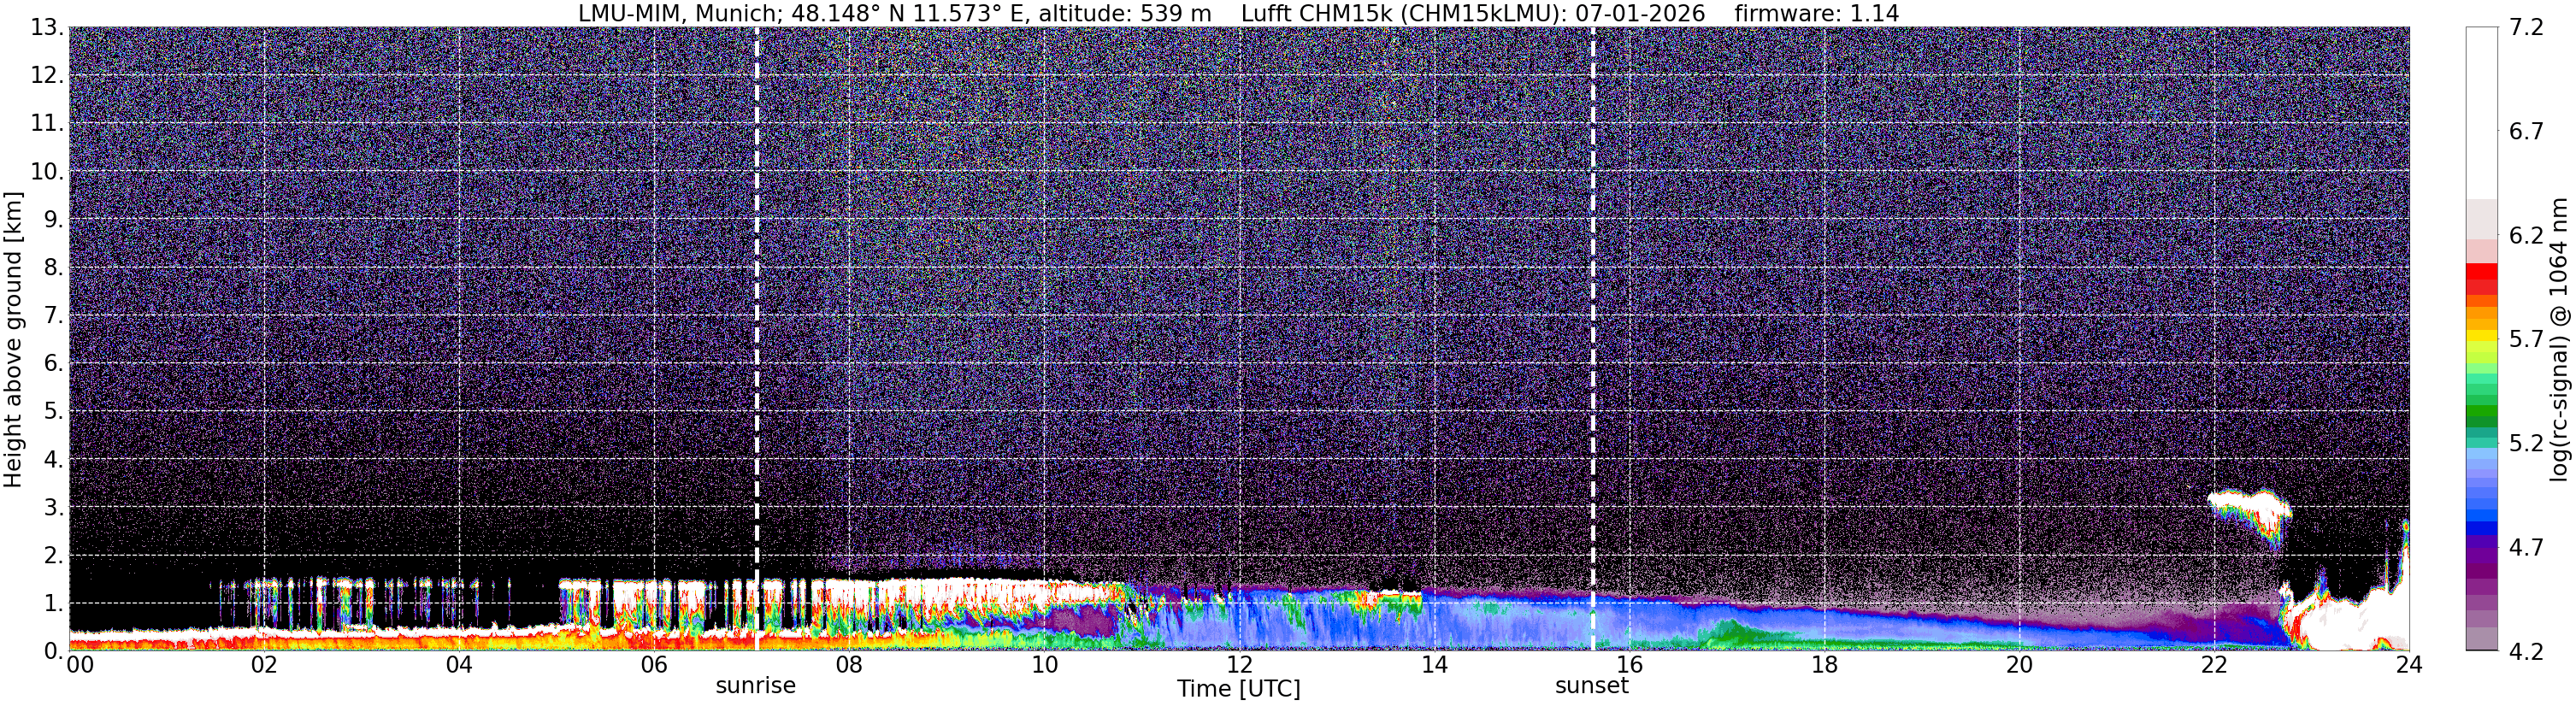Click the time-axis tick label '22'

pos(2214,665)
